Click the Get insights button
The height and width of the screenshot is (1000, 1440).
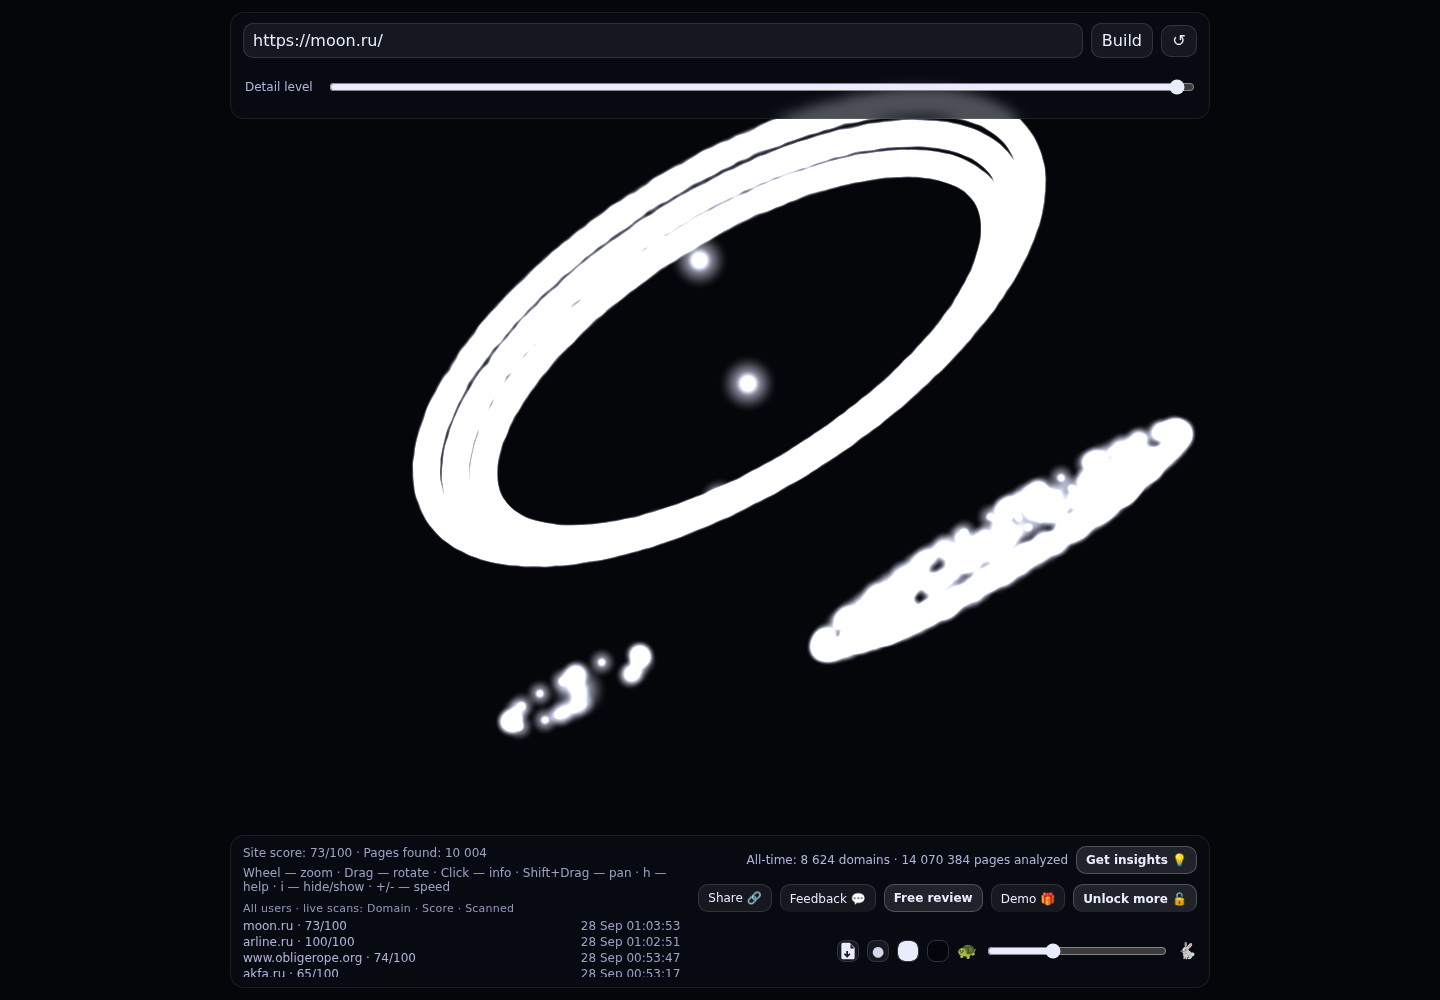tap(1136, 860)
